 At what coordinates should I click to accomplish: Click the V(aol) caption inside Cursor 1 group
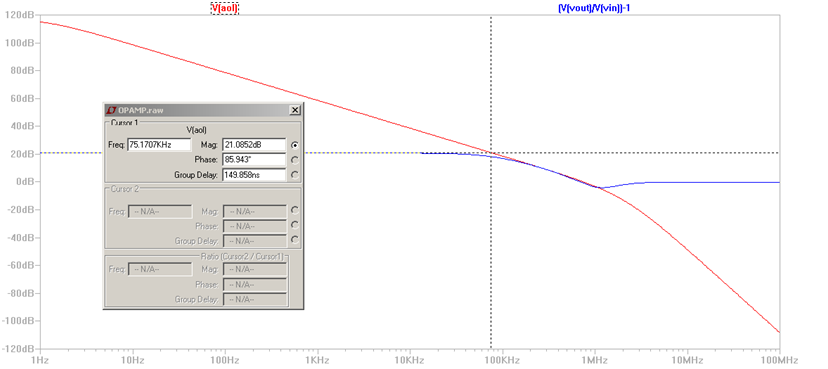[x=197, y=130]
